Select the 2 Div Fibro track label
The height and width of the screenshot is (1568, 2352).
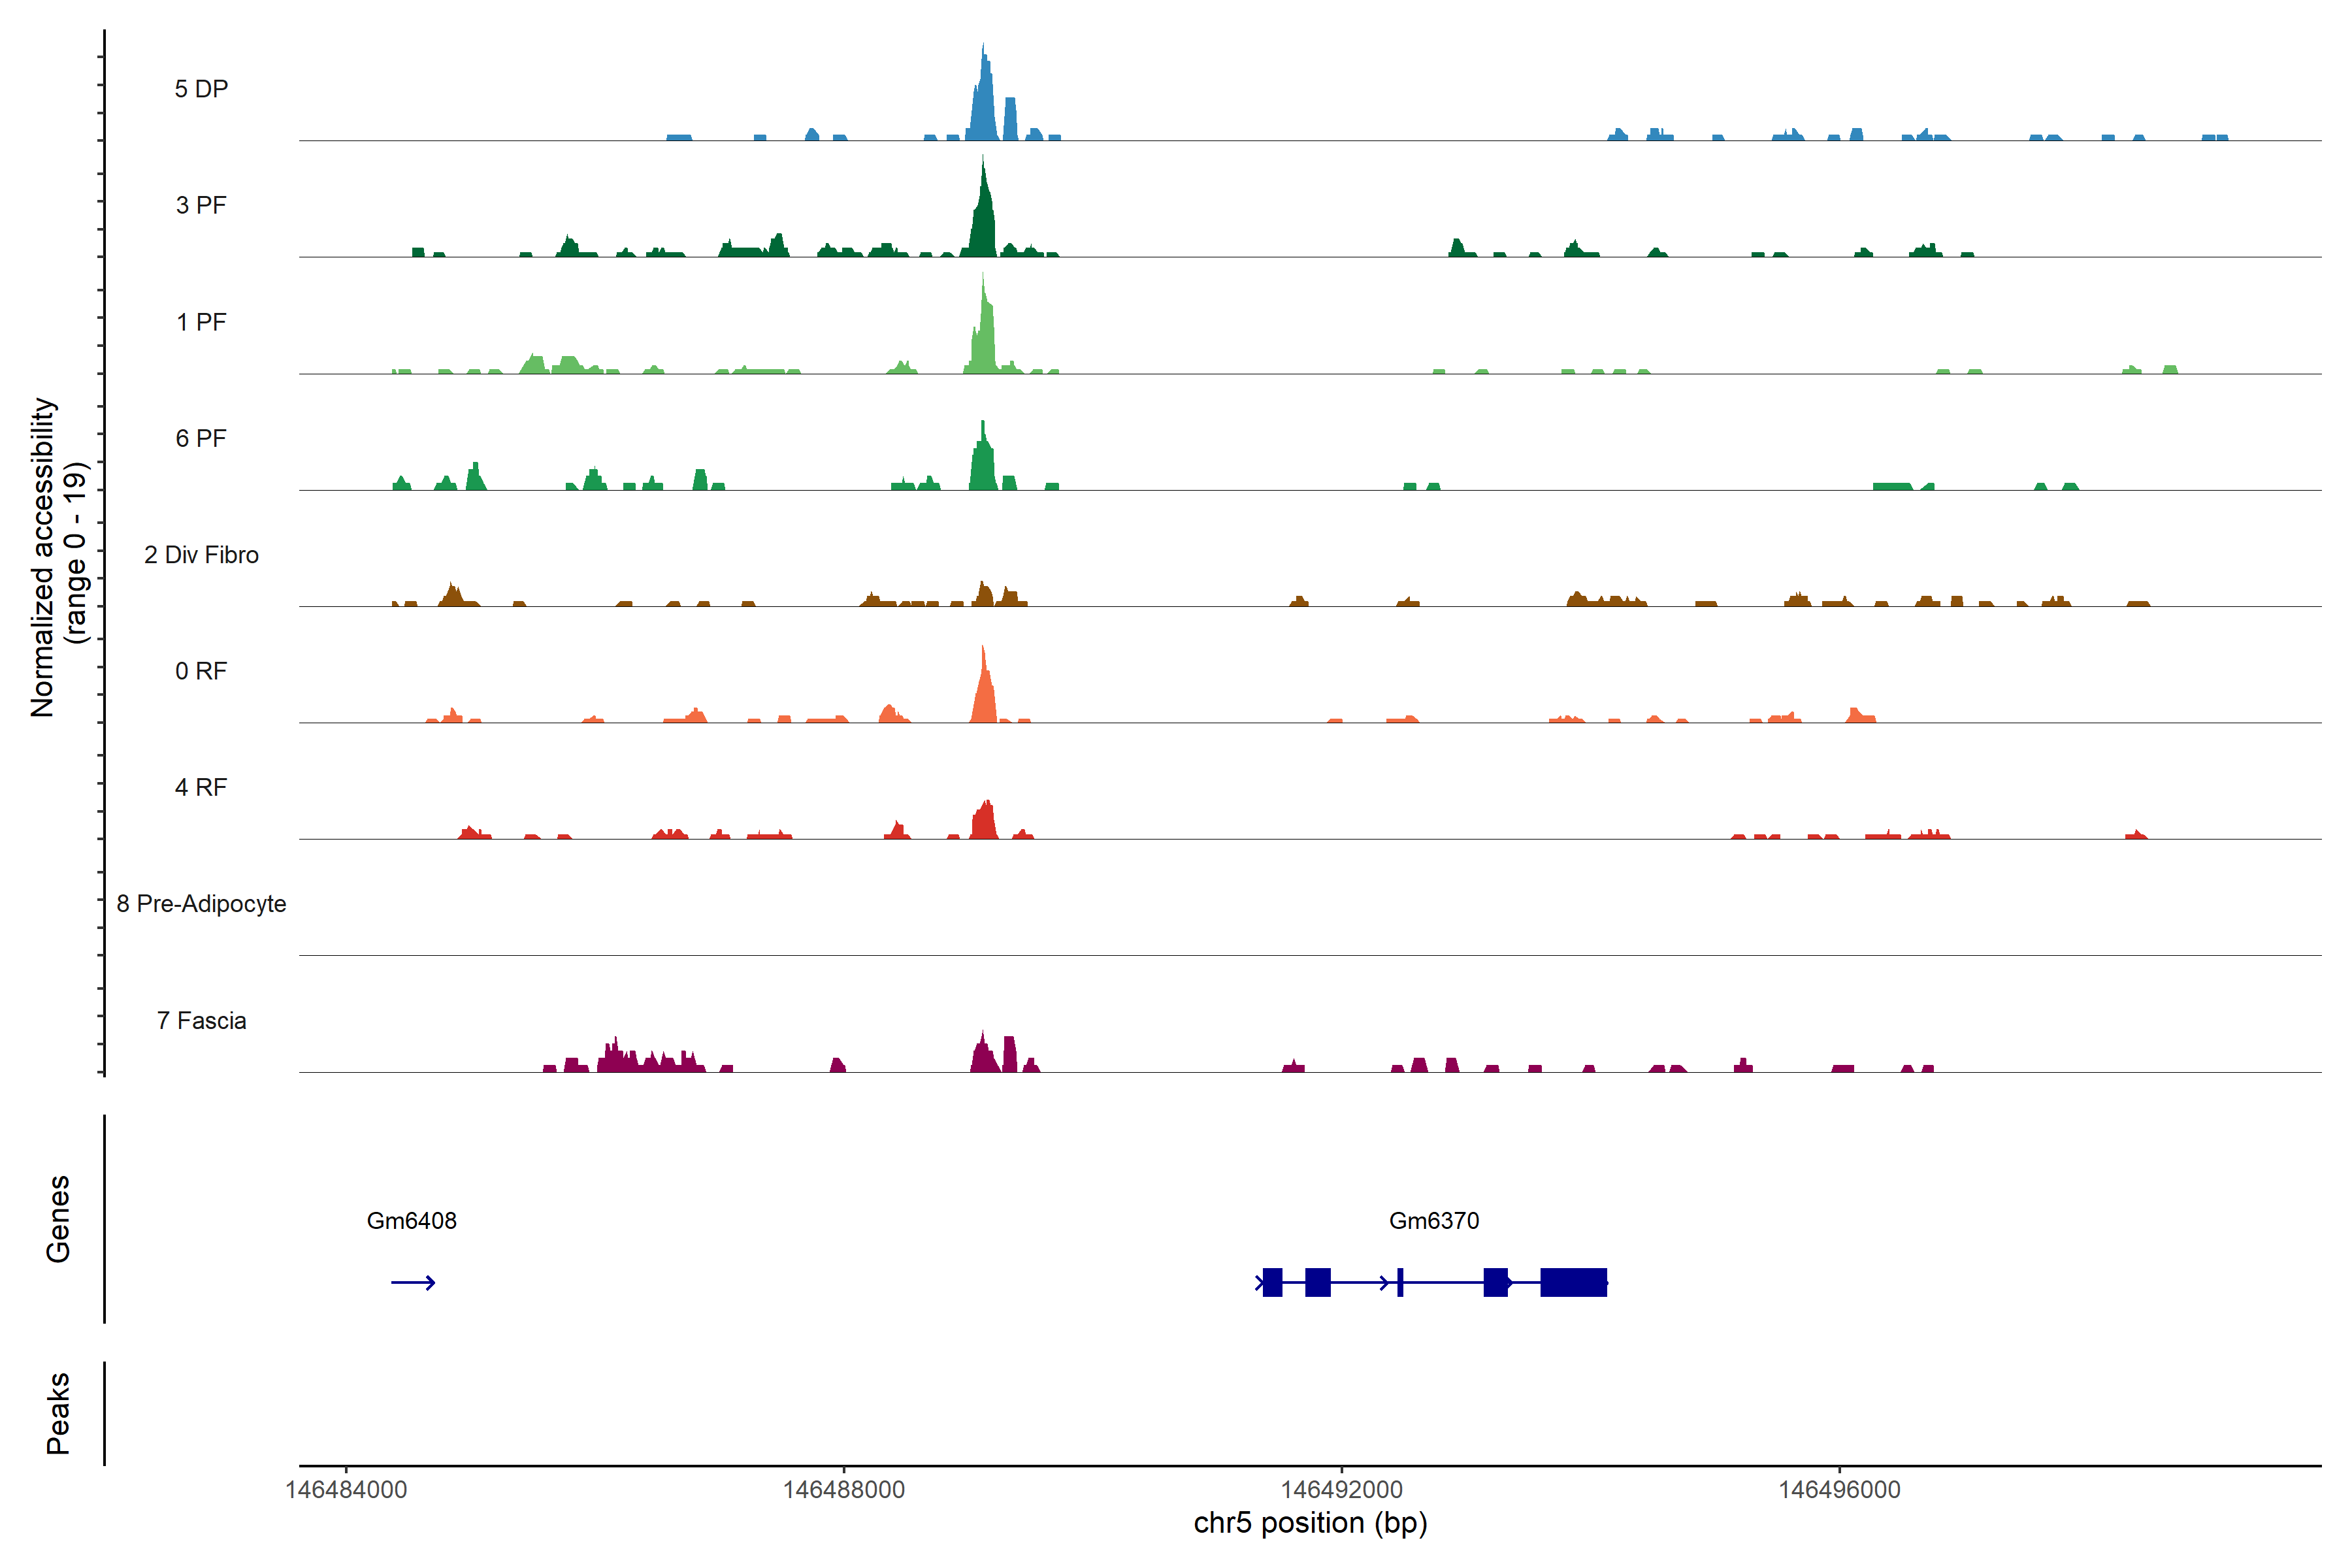pos(201,555)
